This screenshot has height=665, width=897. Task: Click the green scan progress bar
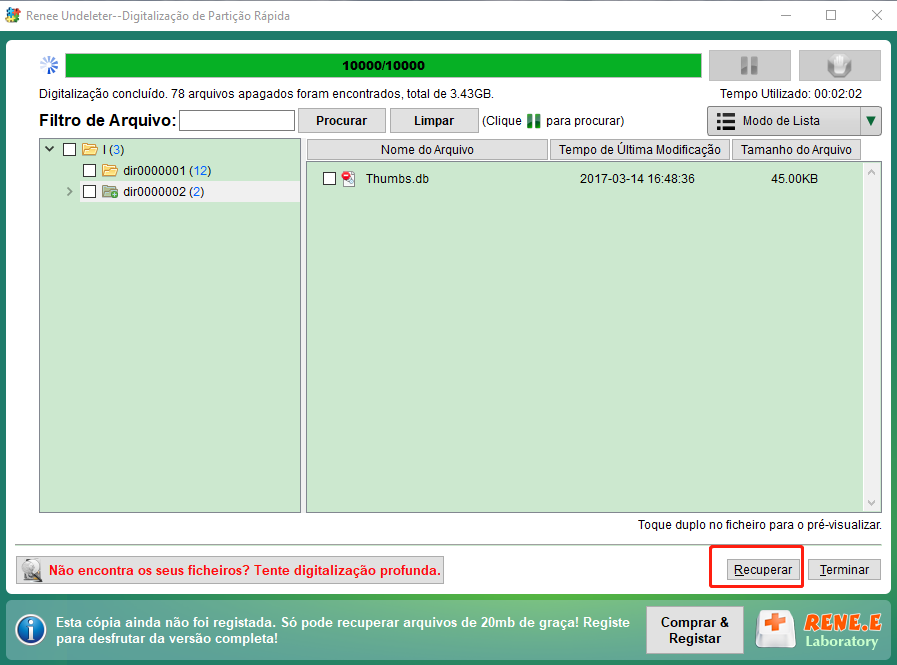[383, 65]
